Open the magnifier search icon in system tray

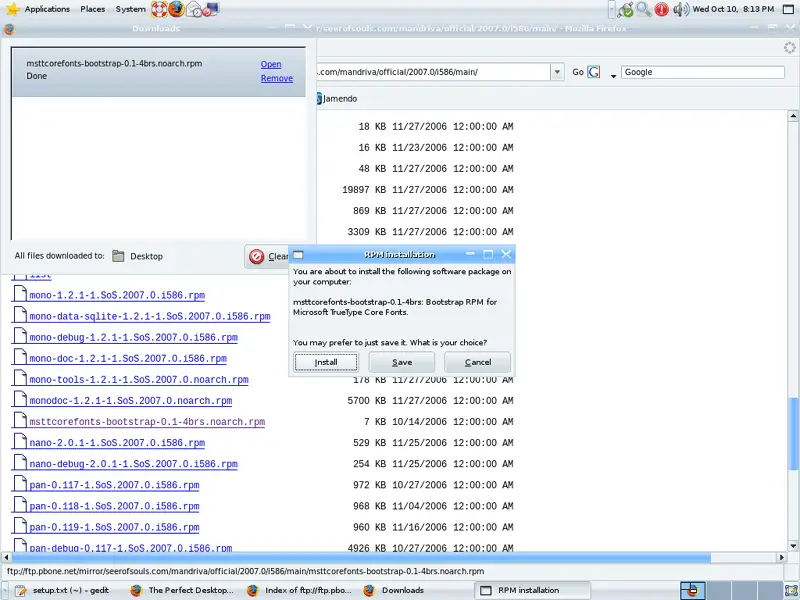coord(644,9)
